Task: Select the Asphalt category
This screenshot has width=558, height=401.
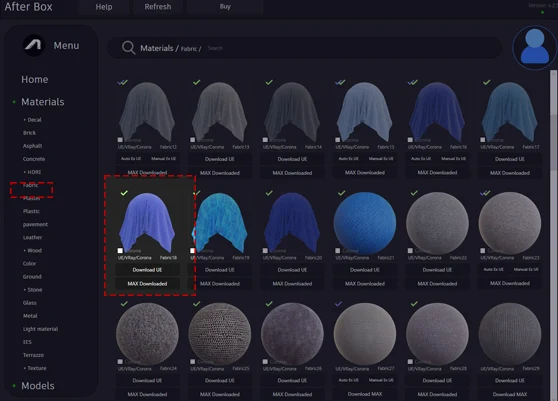Action: click(x=32, y=146)
